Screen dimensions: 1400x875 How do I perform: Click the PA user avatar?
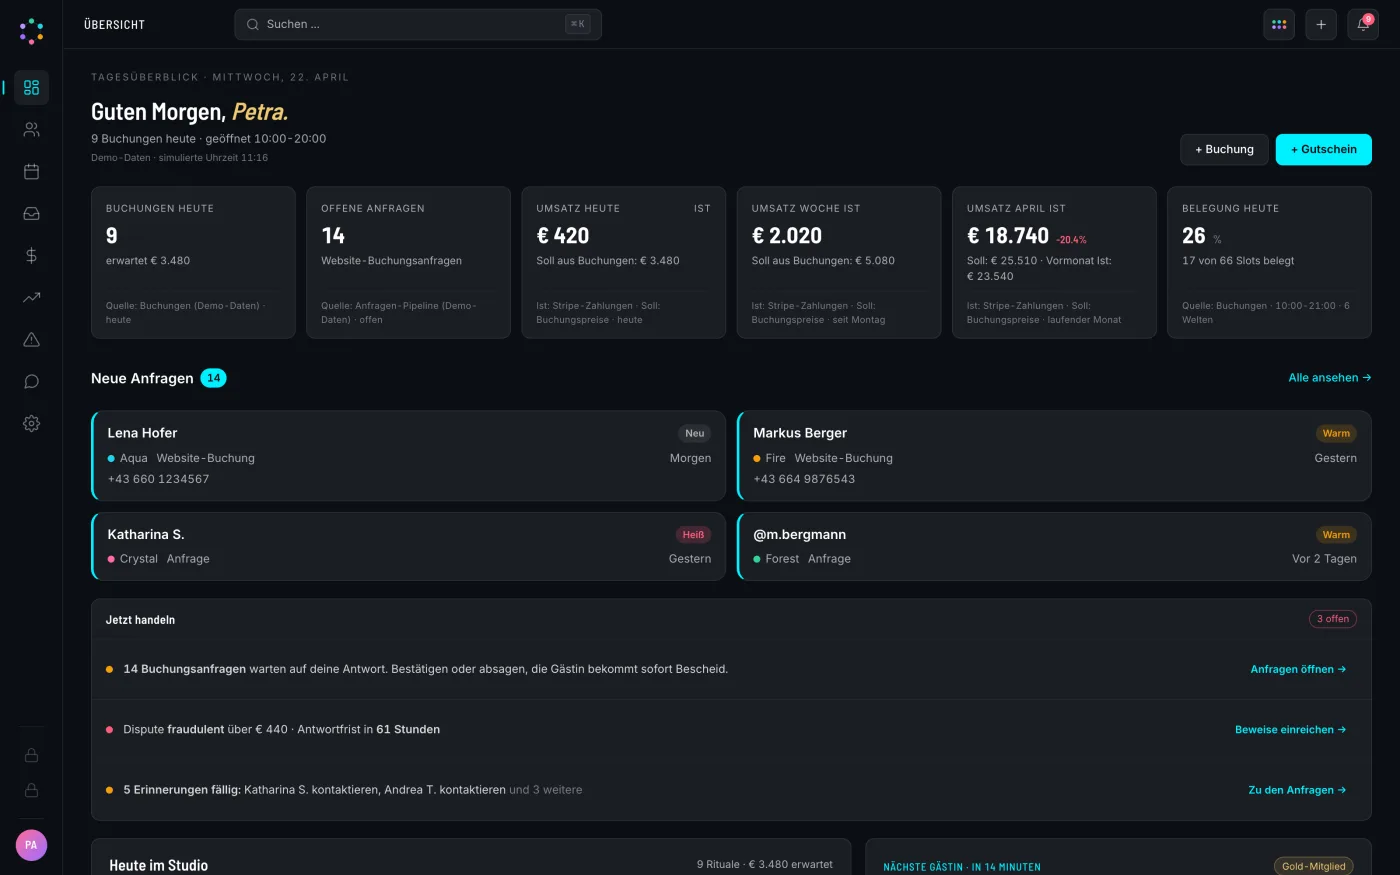31,845
